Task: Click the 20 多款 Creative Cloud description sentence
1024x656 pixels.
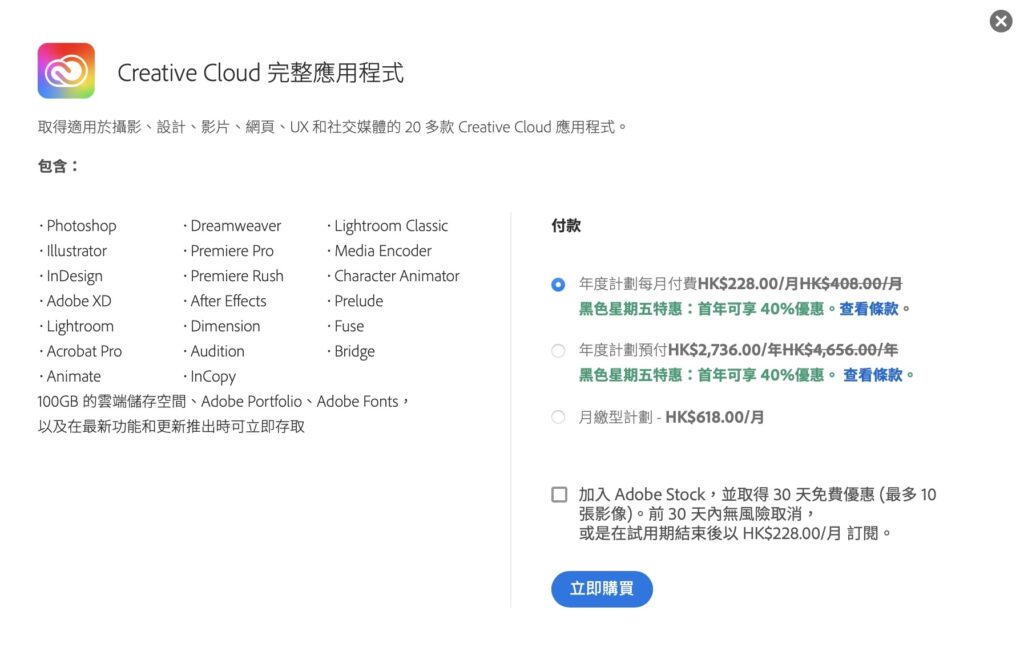Action: click(332, 127)
